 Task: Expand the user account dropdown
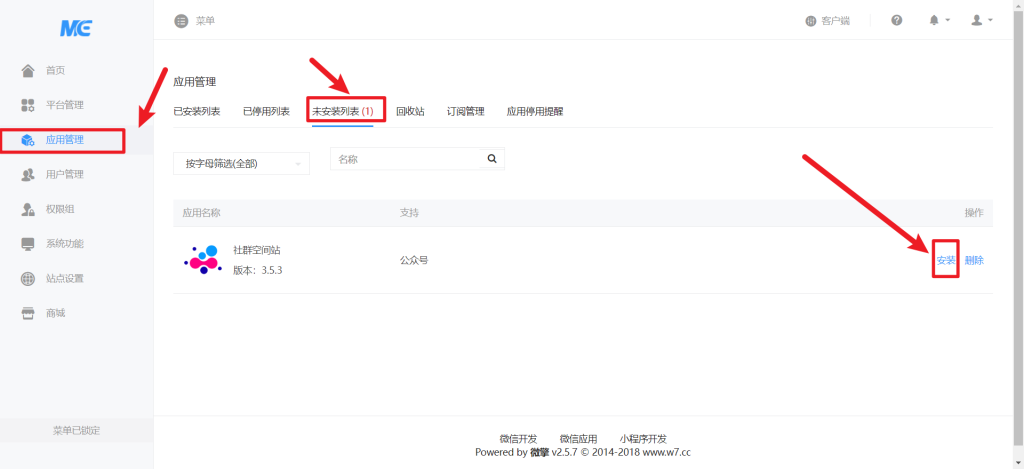(981, 20)
